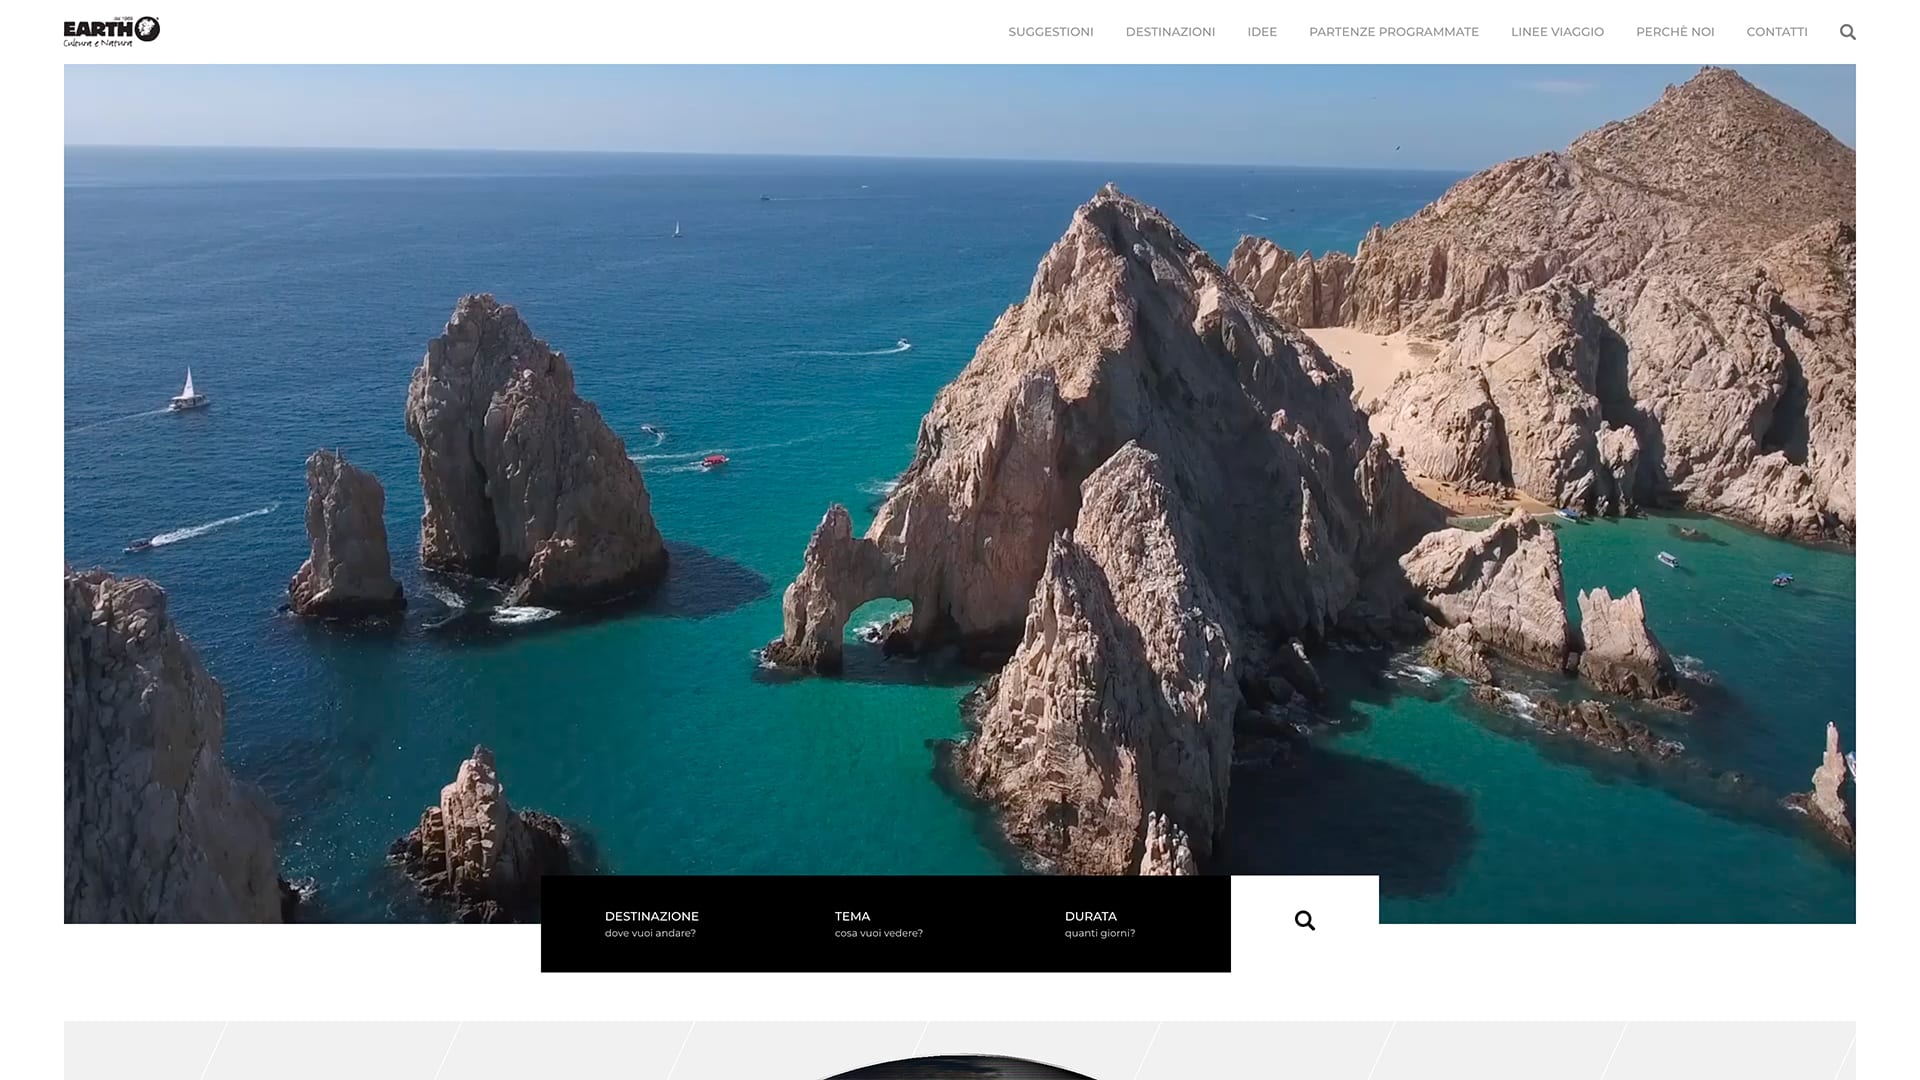Open the Suggestioni menu item
This screenshot has width=1920, height=1080.
coord(1050,32)
